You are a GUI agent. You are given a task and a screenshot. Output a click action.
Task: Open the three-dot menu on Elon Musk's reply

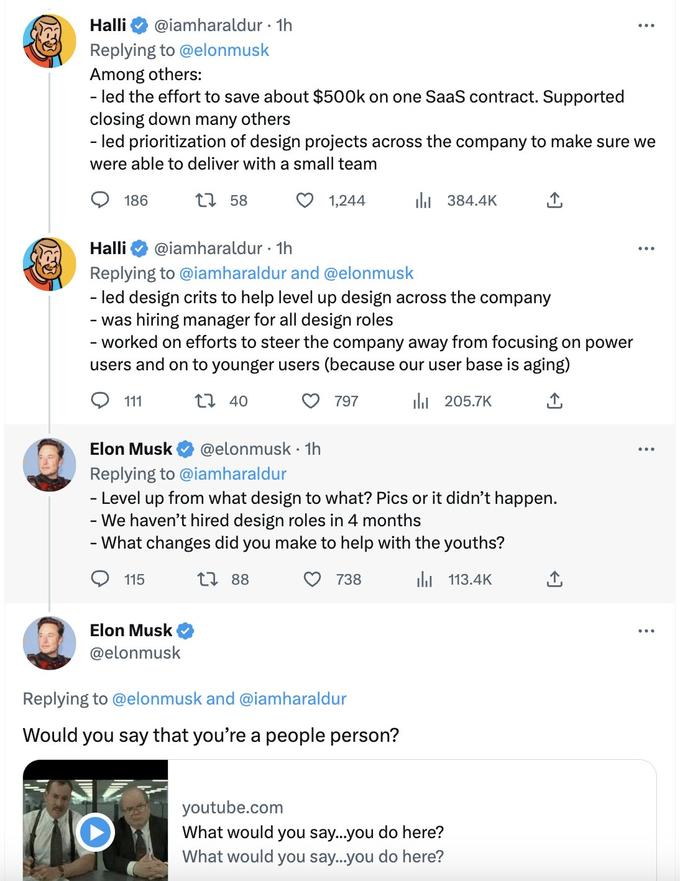[647, 448]
